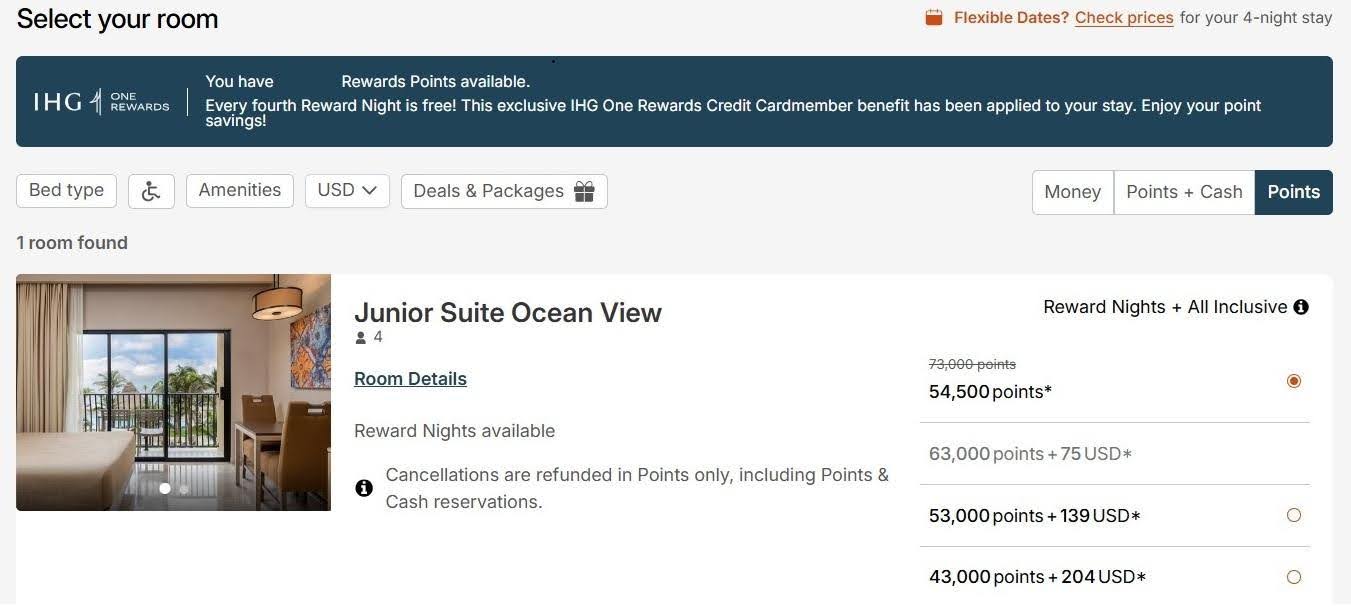Click second carousel dot on room photo
This screenshot has height=607, width=1351.
[184, 489]
